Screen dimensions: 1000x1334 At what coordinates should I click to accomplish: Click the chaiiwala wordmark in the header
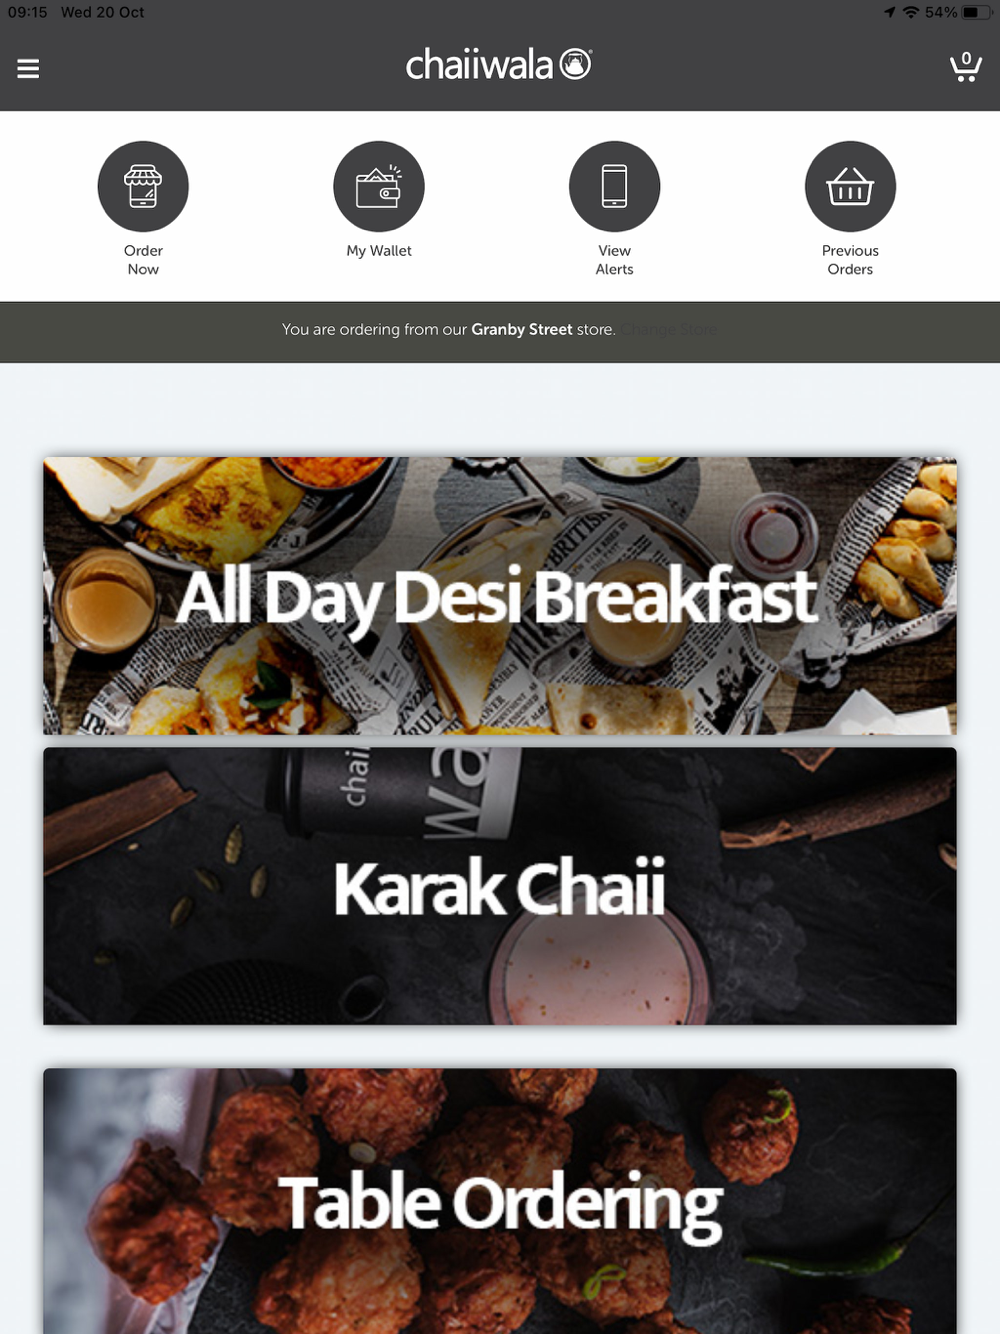coord(479,65)
